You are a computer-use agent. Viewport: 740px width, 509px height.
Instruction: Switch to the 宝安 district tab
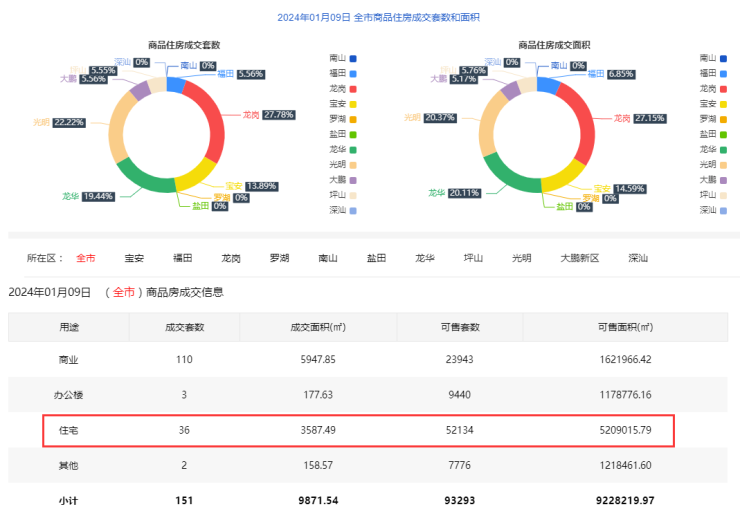tap(134, 258)
